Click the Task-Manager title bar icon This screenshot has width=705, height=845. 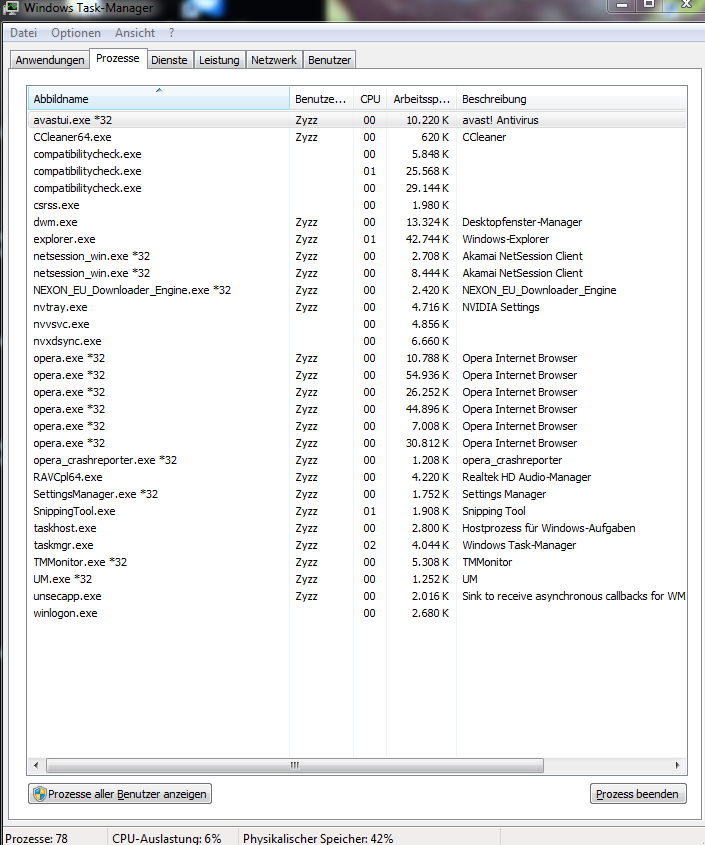(x=11, y=8)
